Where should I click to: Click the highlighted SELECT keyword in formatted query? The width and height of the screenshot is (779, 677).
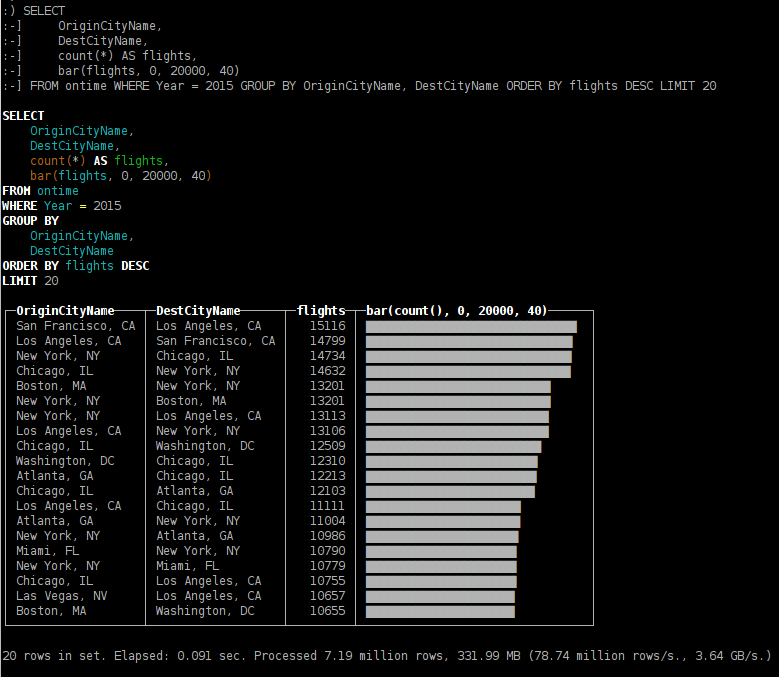[x=23, y=116]
